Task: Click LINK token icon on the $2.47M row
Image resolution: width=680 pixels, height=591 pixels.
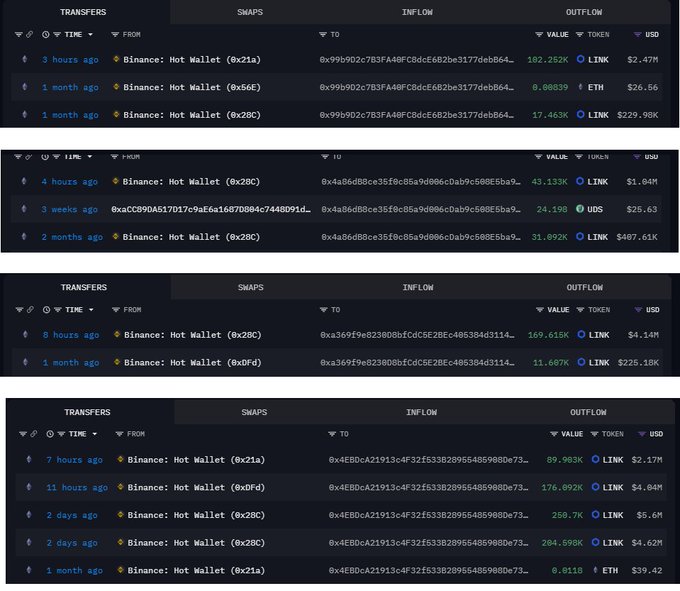Action: click(580, 59)
